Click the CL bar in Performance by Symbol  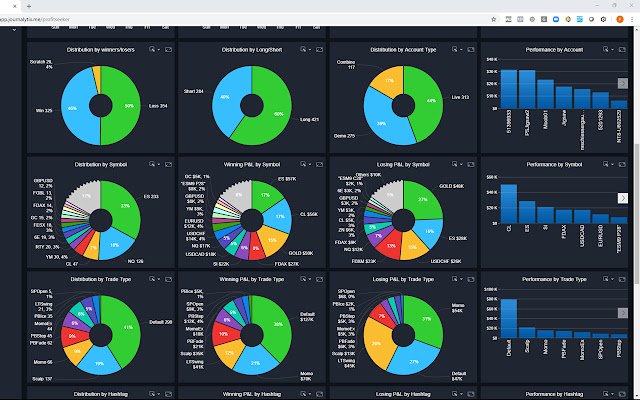point(509,204)
